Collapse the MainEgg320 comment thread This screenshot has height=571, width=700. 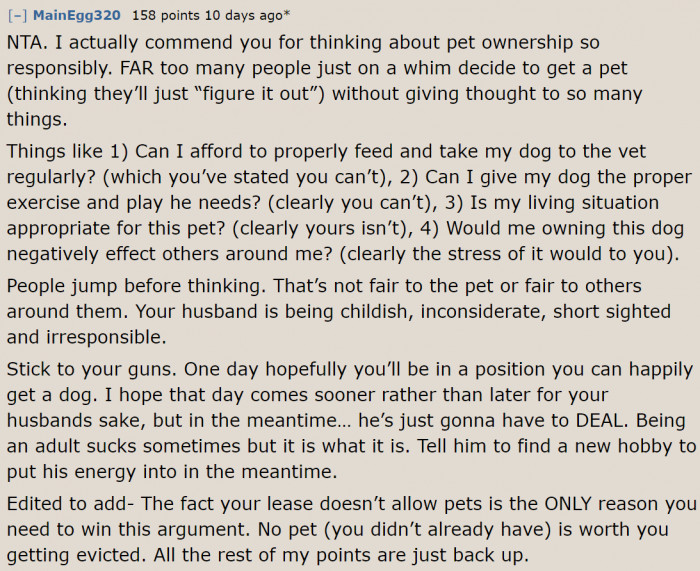click(x=18, y=16)
